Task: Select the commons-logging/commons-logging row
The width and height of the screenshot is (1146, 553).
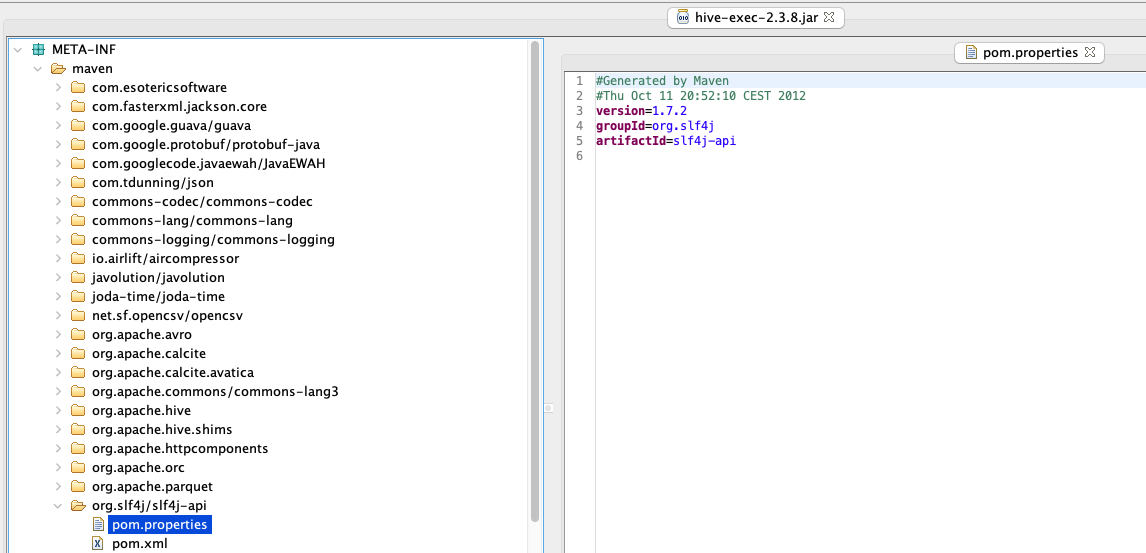Action: point(213,240)
